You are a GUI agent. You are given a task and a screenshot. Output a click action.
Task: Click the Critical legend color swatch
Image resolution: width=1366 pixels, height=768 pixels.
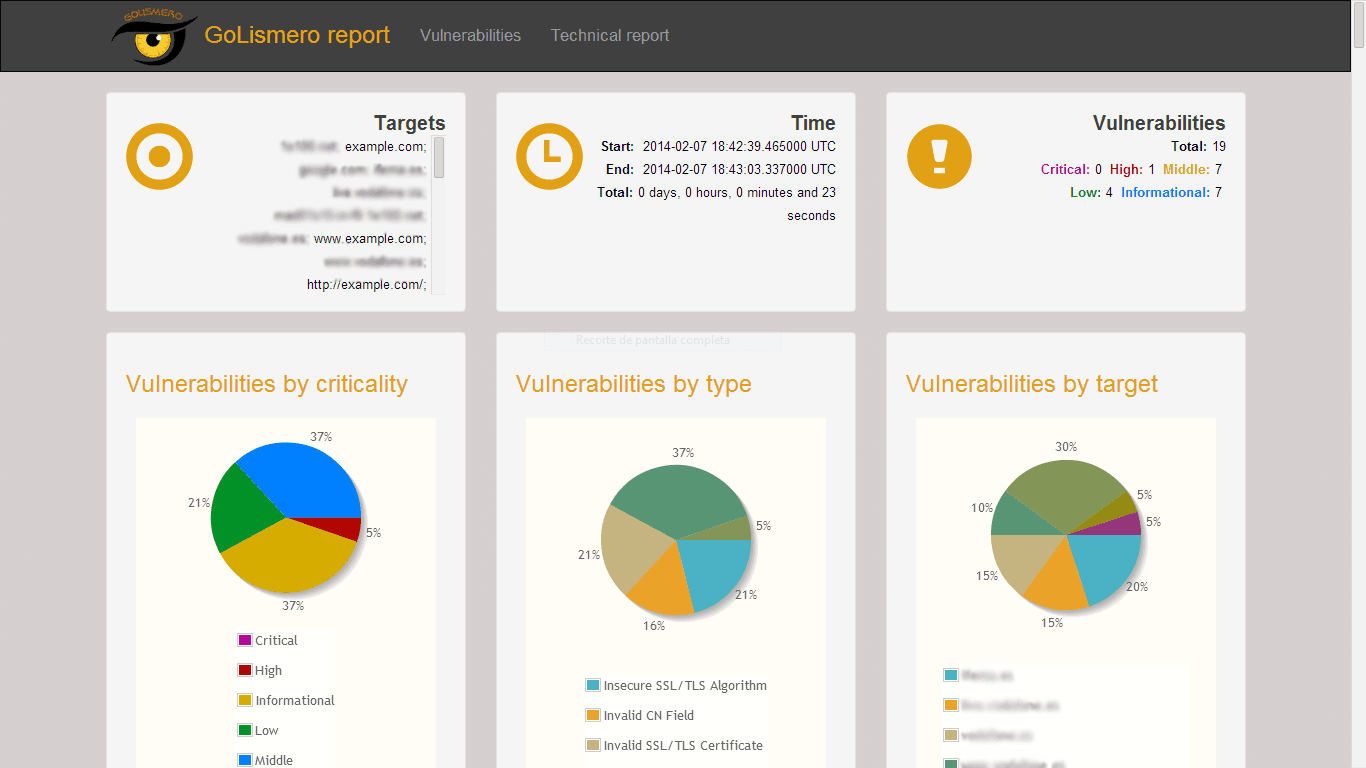coord(244,640)
